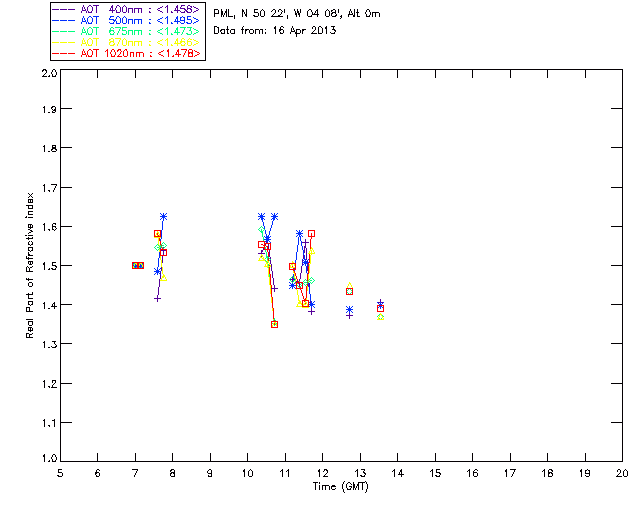The height and width of the screenshot is (512, 640).
Task: Click the legend entry AOT 400nm
Action: pos(126,9)
